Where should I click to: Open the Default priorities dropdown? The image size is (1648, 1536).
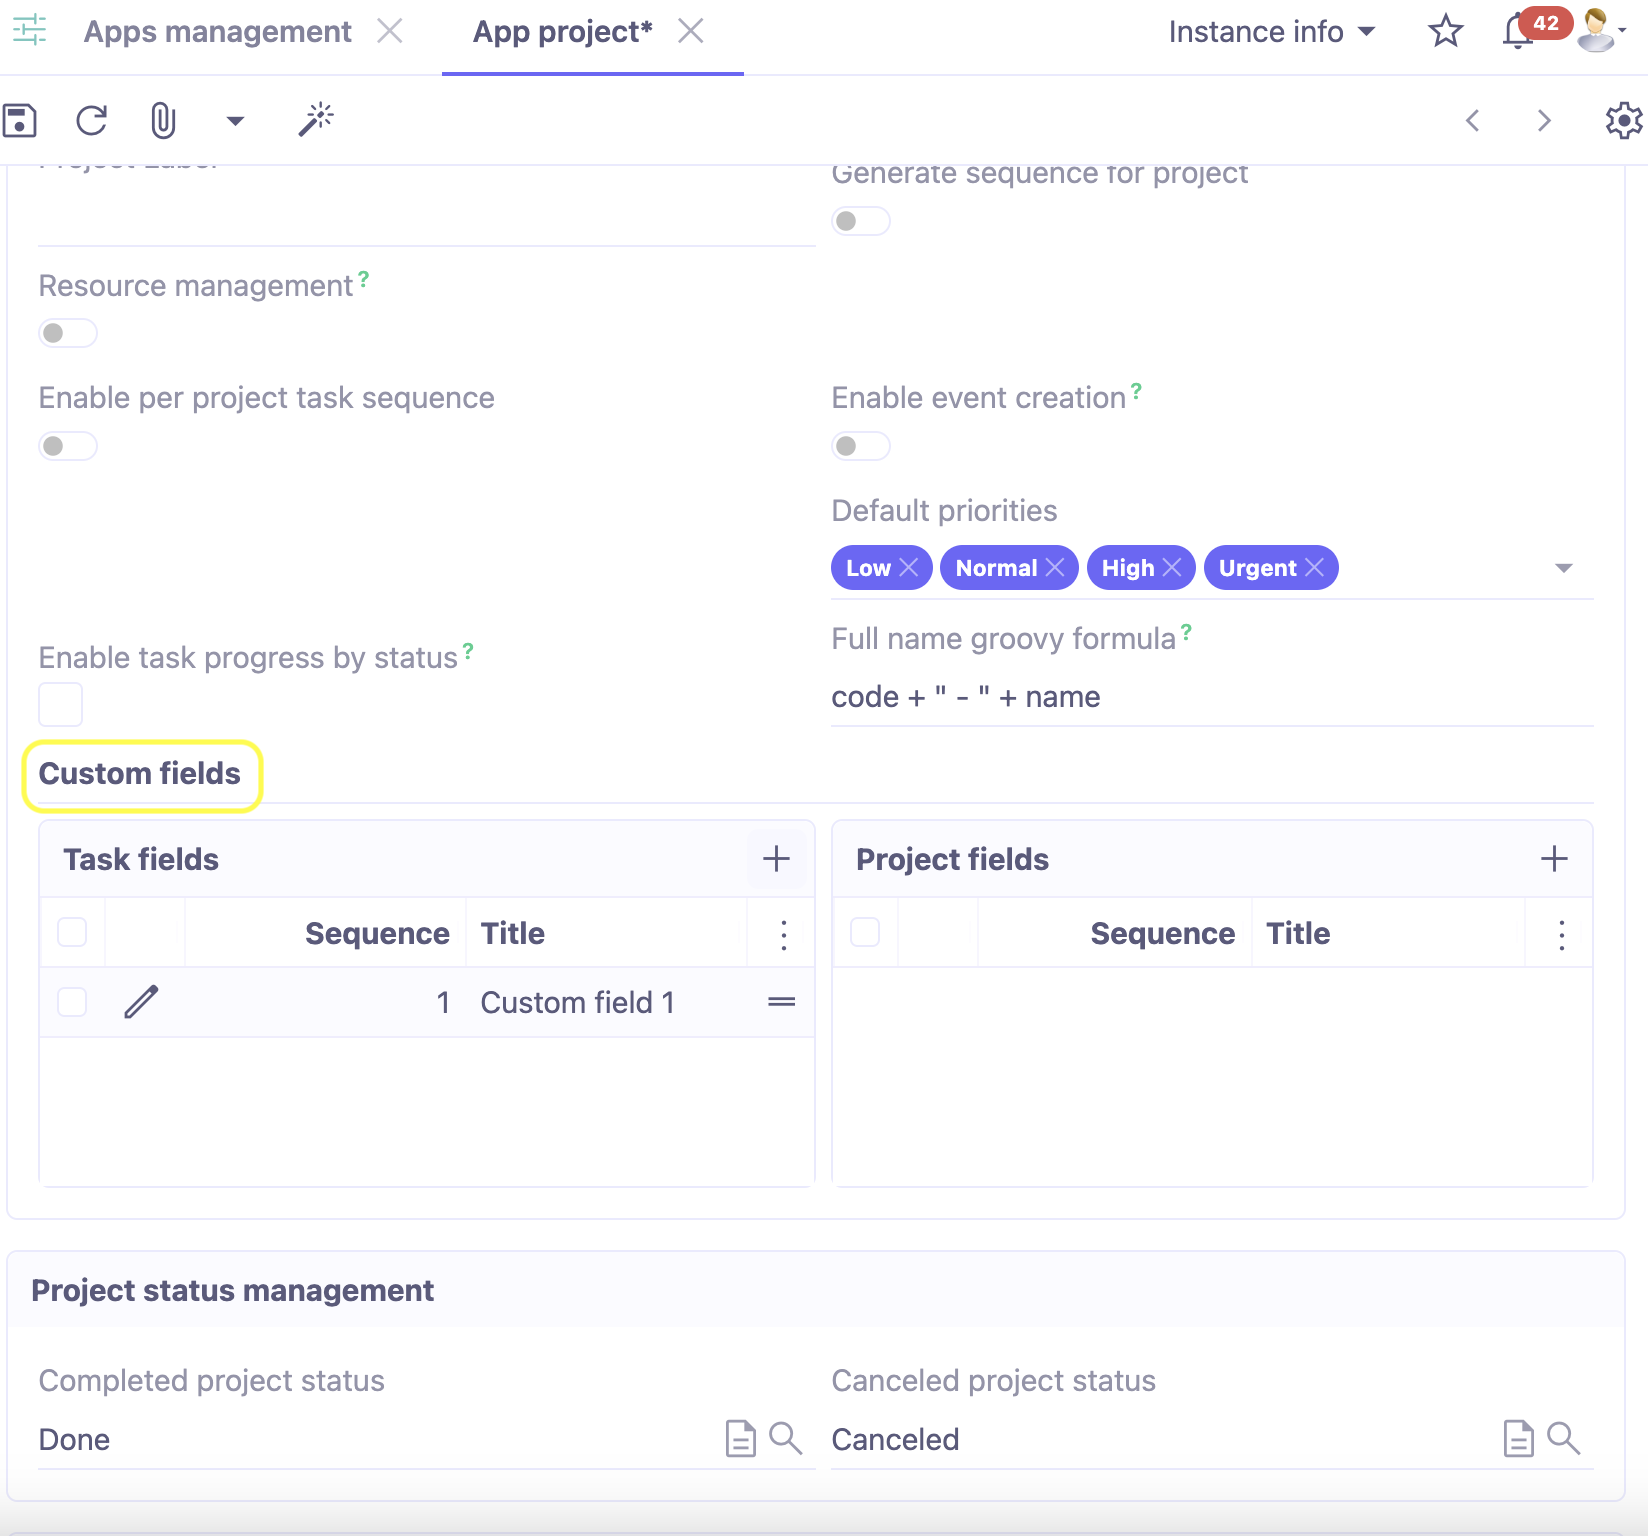[1564, 567]
